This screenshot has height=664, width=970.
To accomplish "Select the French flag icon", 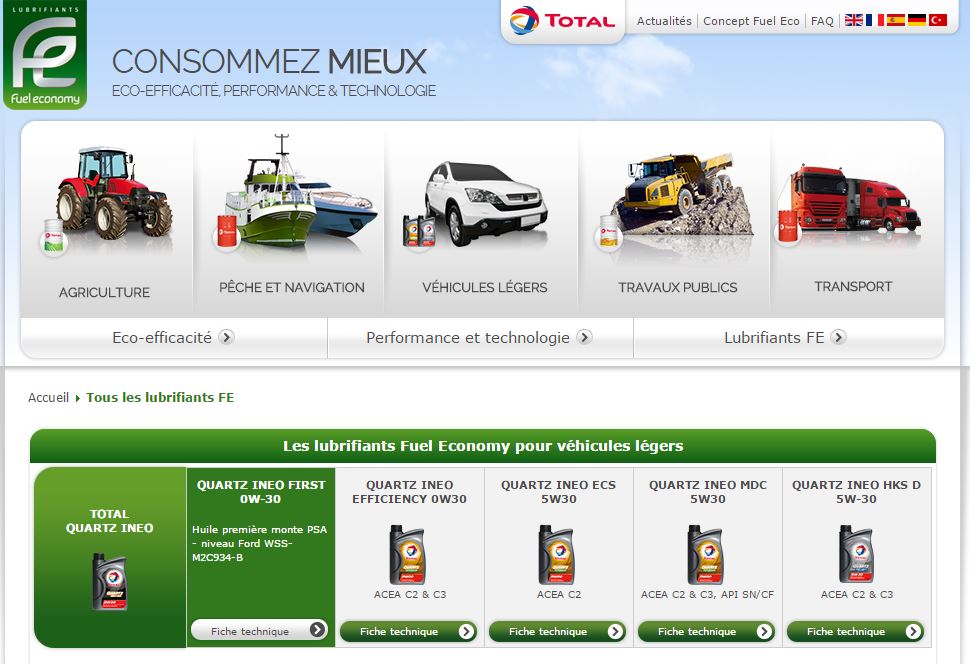I will 874,19.
